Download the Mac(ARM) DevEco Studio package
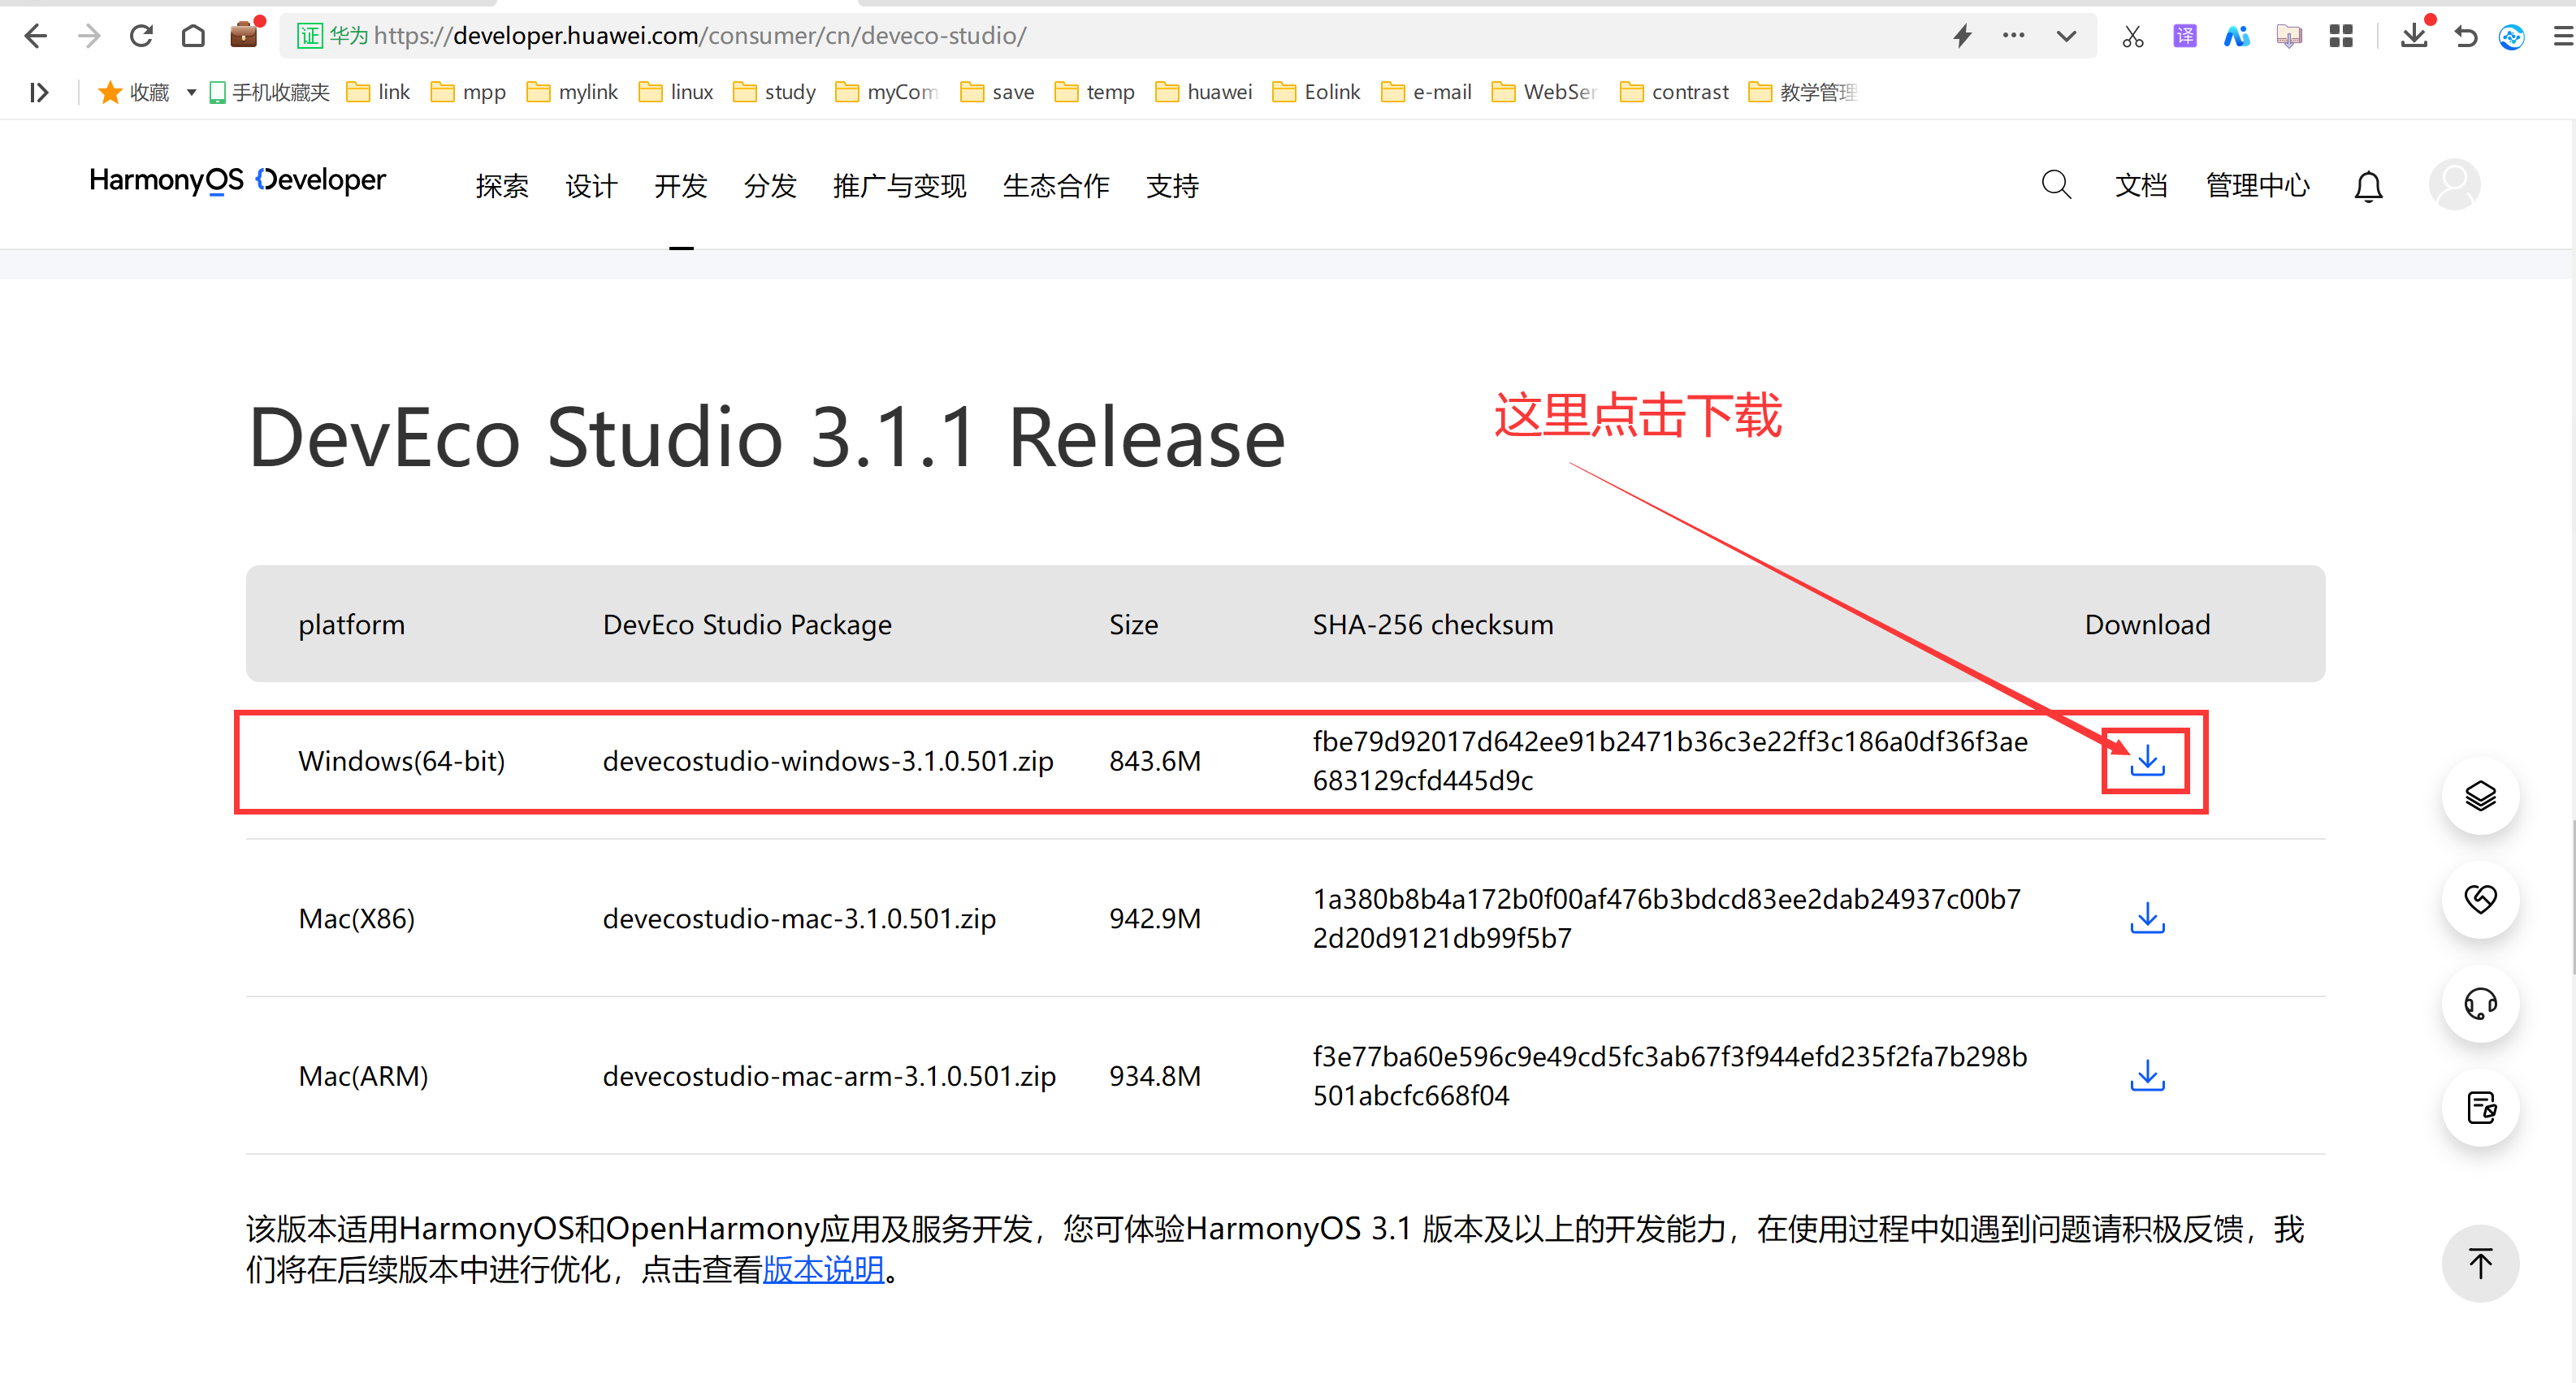 click(x=2146, y=1076)
